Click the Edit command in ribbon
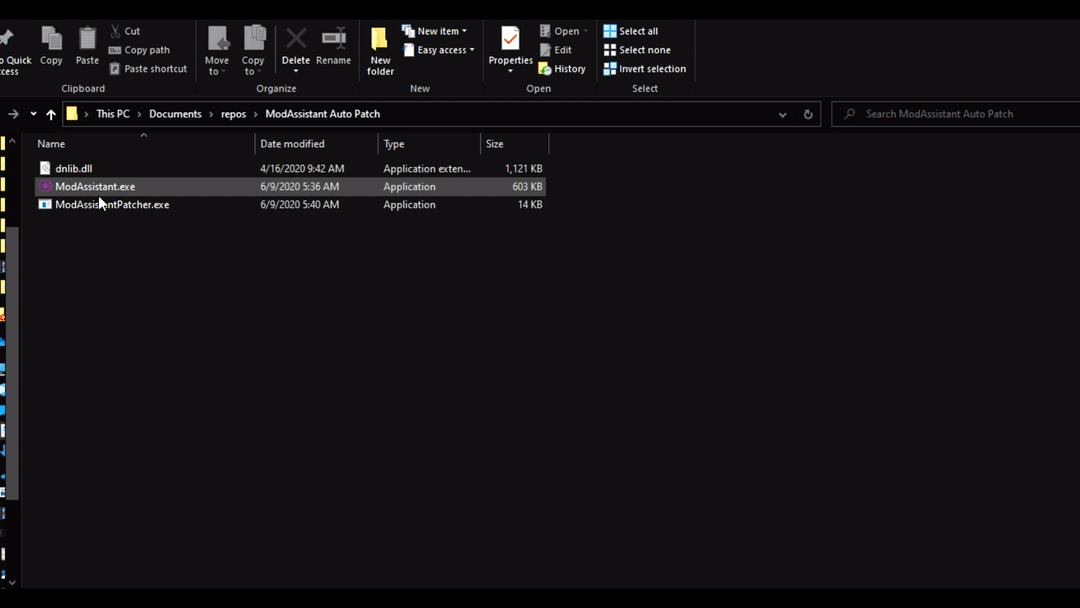Screen dimensions: 1080x608 pyautogui.click(x=556, y=50)
